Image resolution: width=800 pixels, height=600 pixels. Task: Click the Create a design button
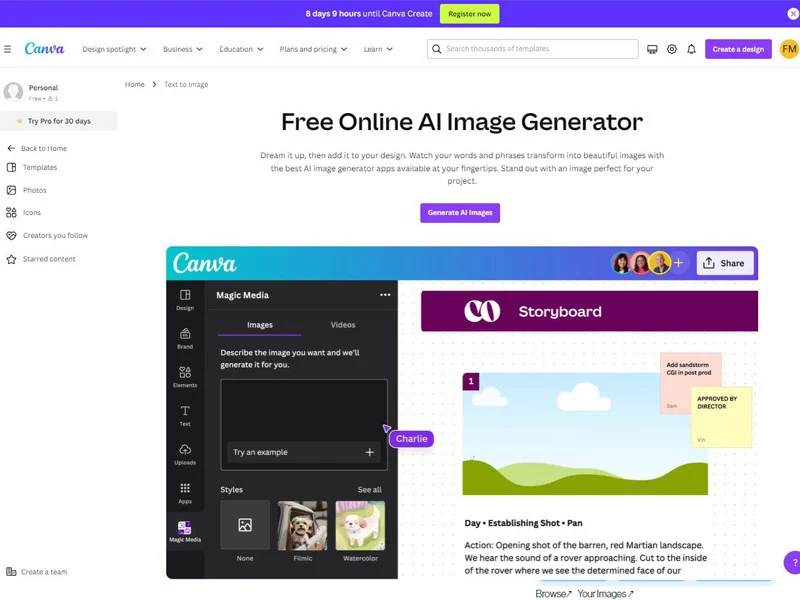[x=738, y=49]
